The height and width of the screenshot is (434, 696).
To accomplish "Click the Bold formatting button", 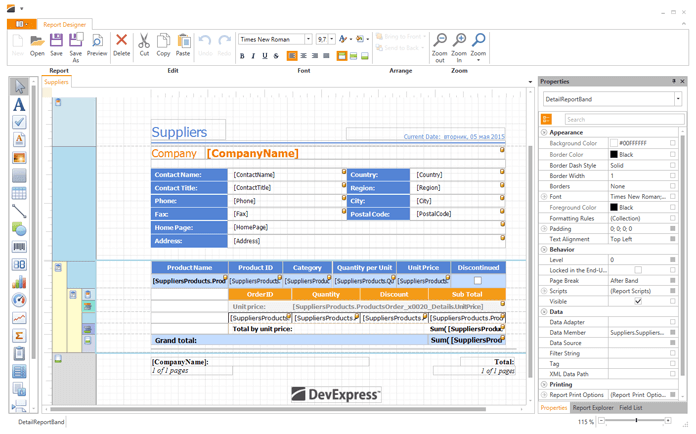I will [x=243, y=56].
